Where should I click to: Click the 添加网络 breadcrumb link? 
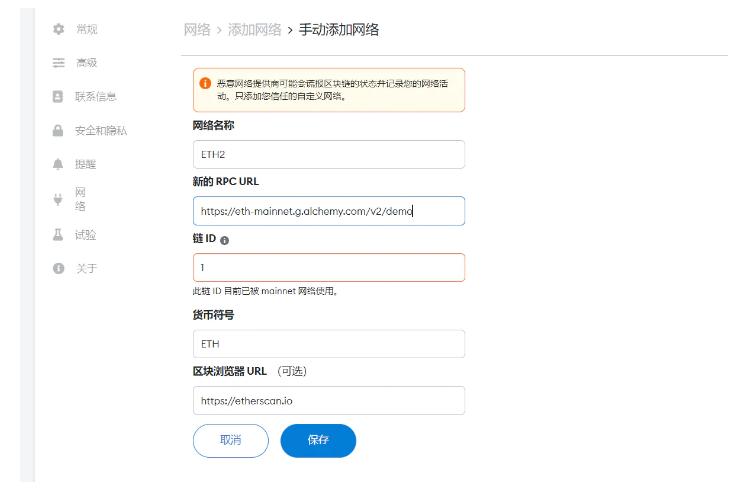click(x=255, y=30)
